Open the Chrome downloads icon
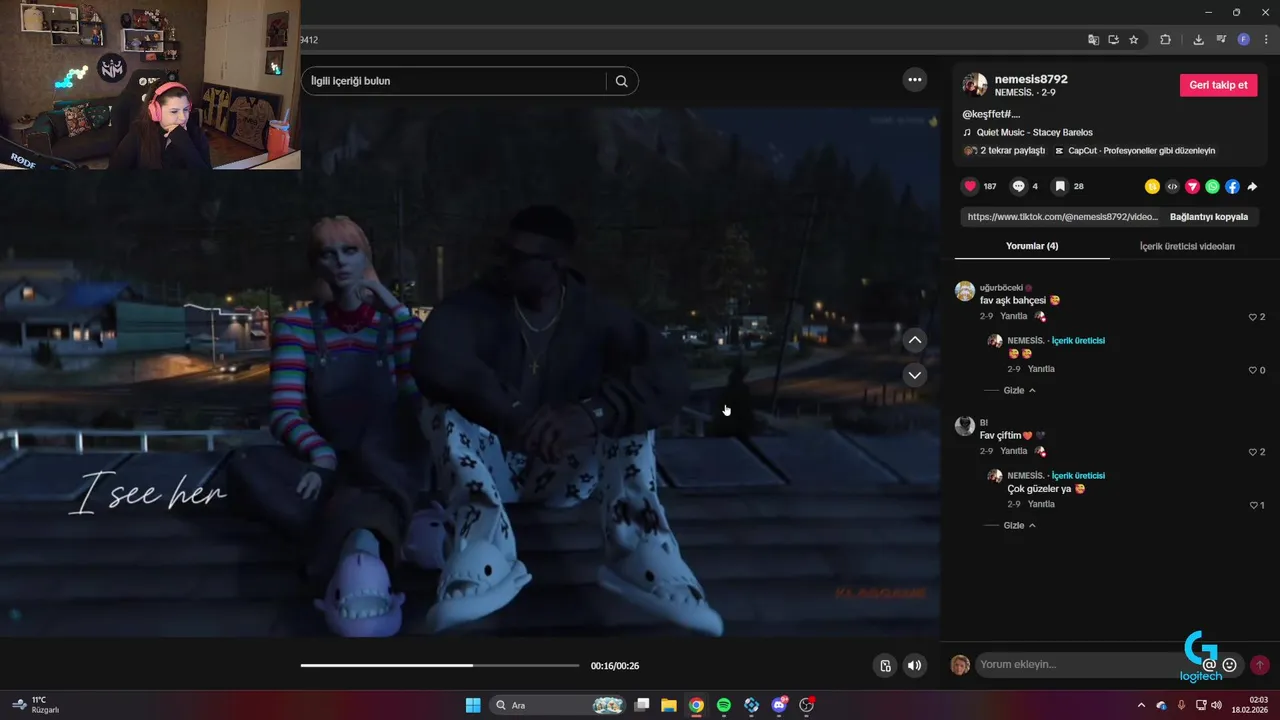Image resolution: width=1280 pixels, height=720 pixels. point(1198,40)
